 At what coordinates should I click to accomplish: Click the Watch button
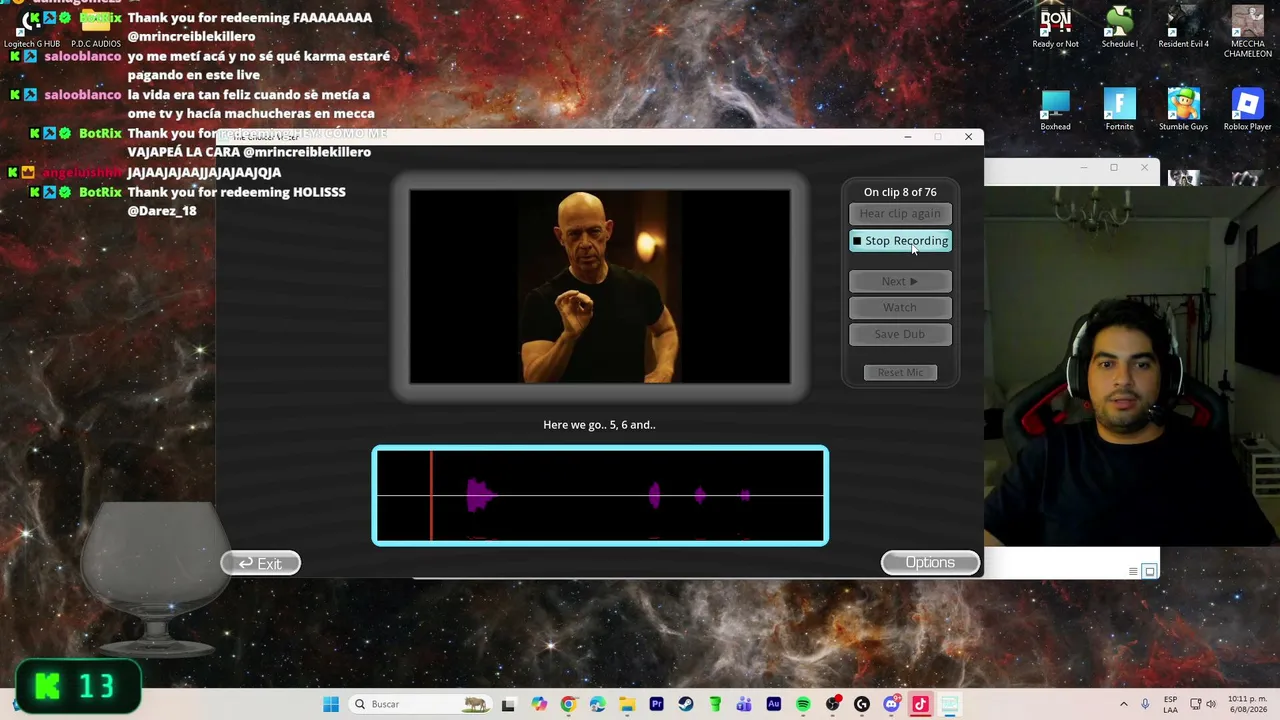tap(900, 307)
